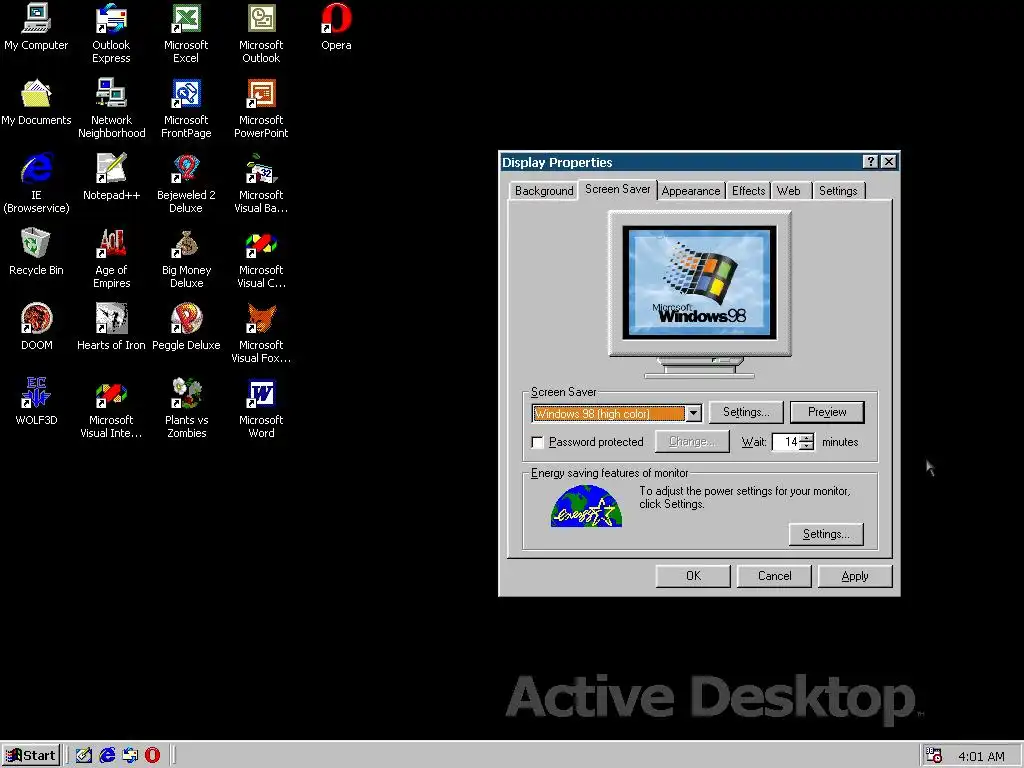Increase the Wait minutes with up arrow
The width and height of the screenshot is (1024, 768).
point(807,438)
